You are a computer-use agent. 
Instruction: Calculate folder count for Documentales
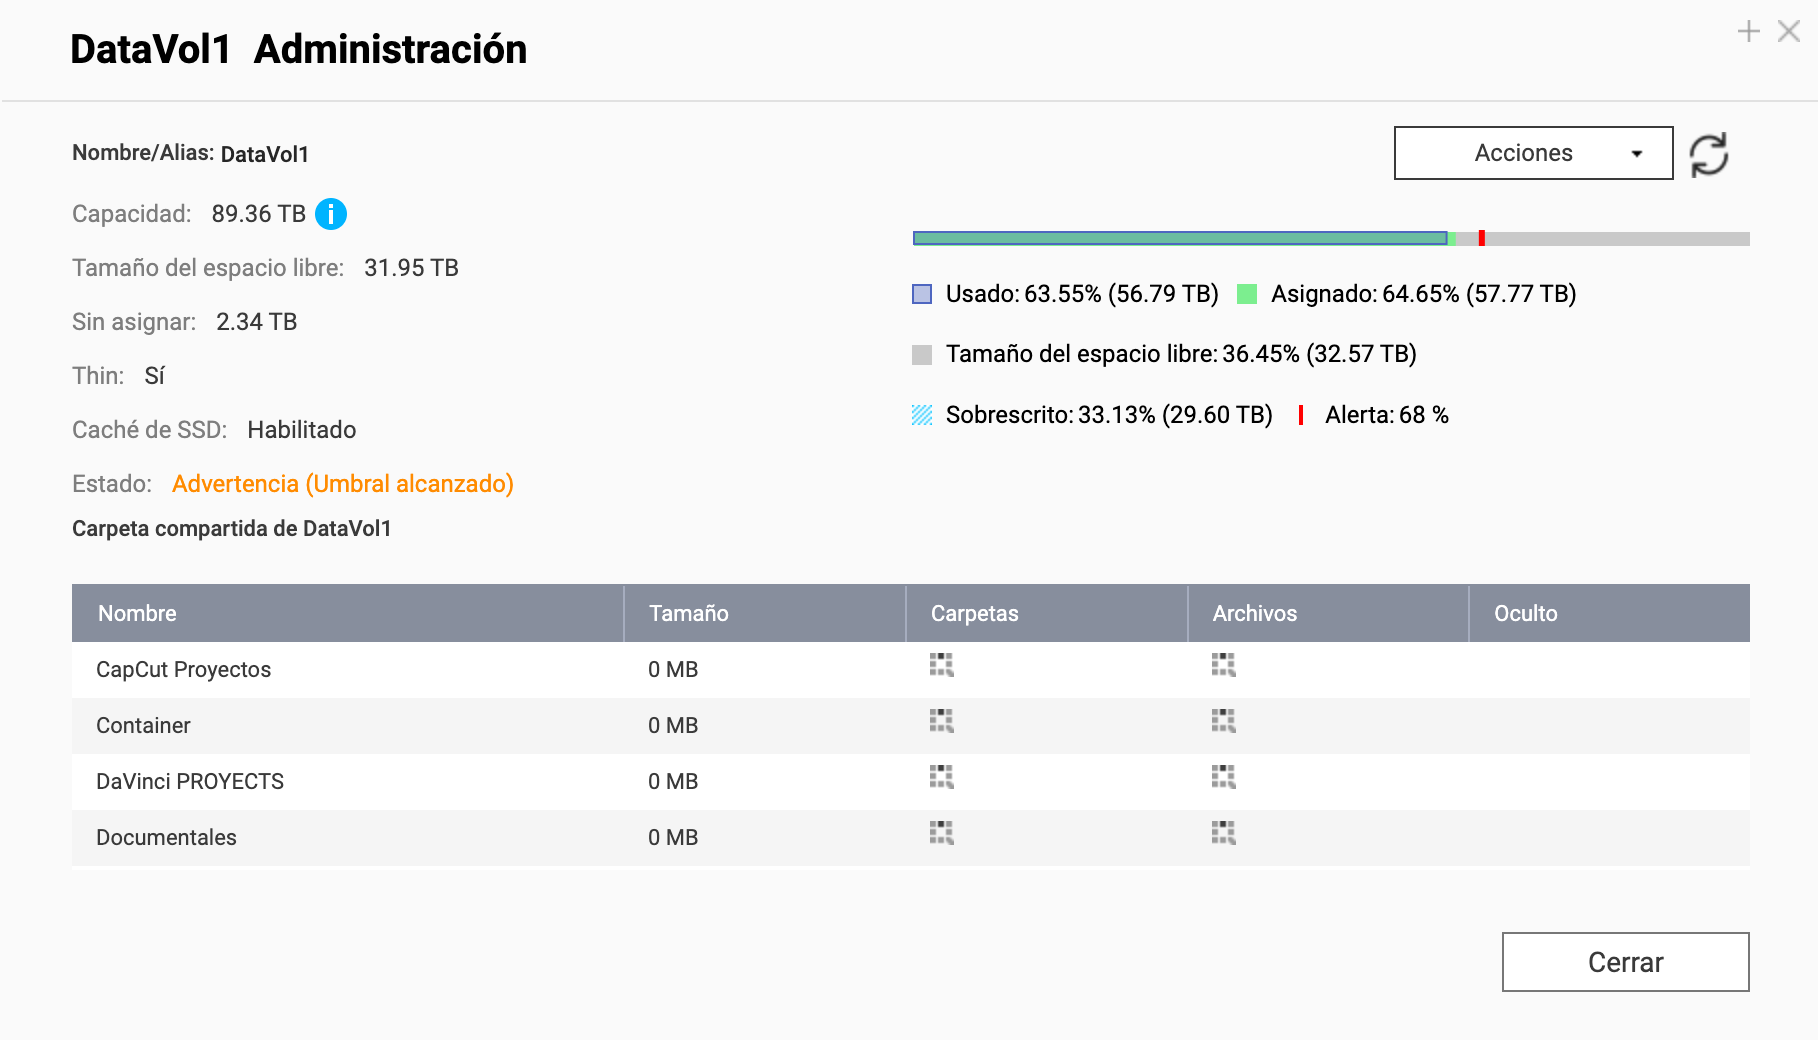(941, 834)
